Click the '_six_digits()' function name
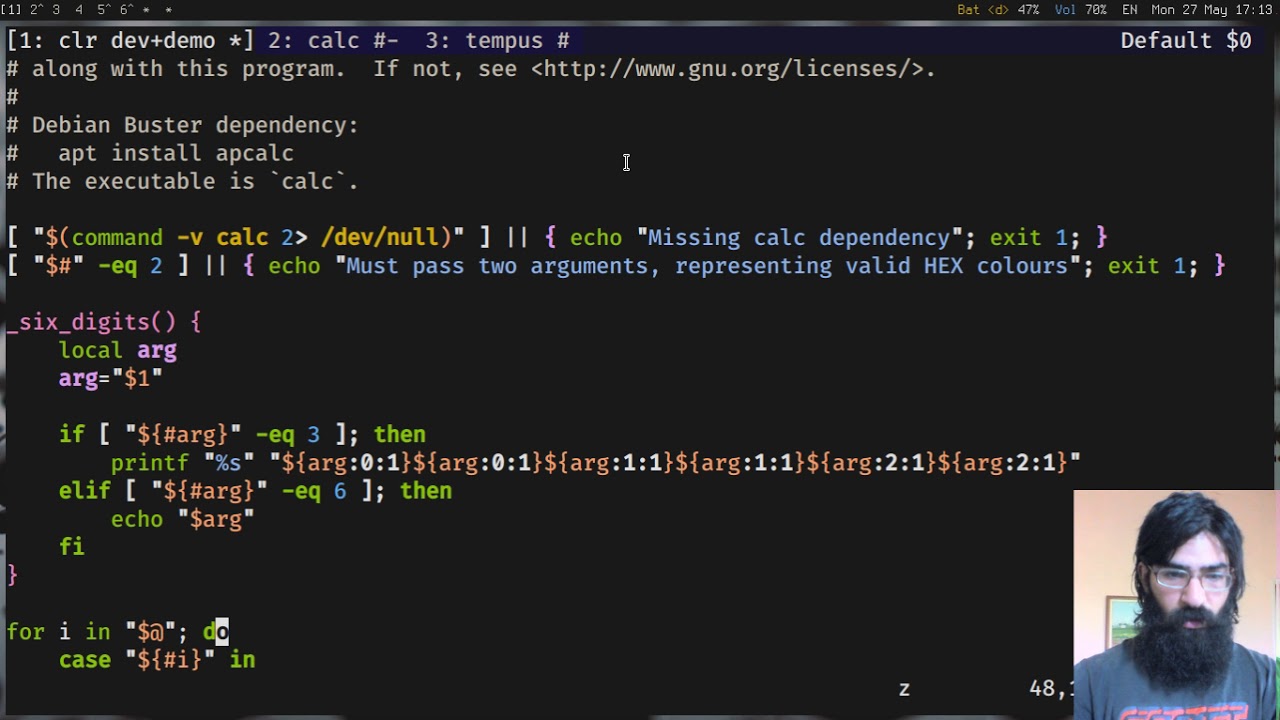The width and height of the screenshot is (1280, 720). tap(91, 322)
